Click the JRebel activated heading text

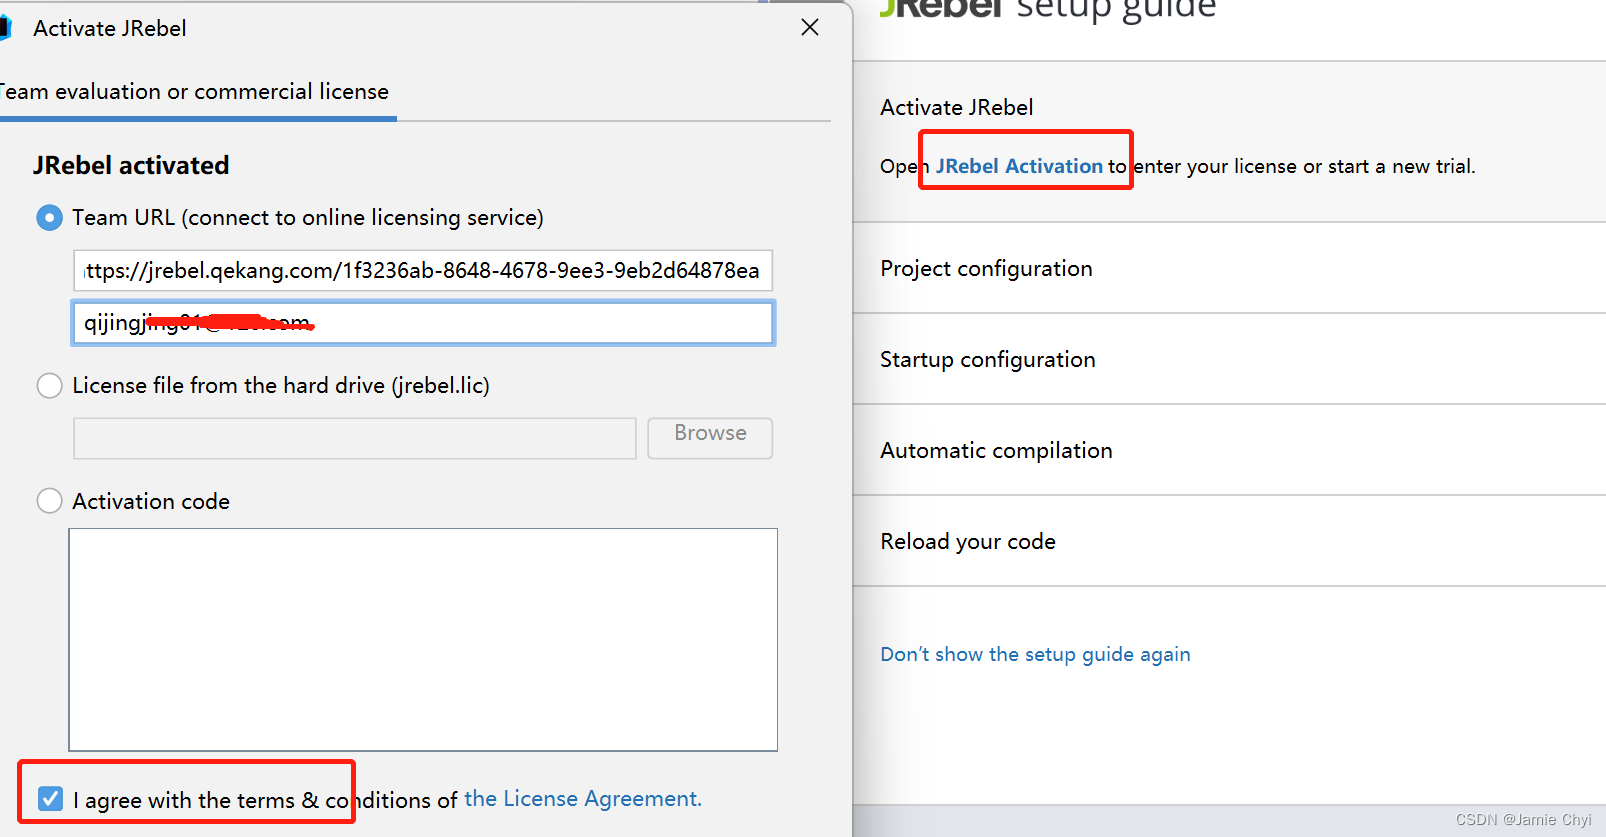(131, 165)
